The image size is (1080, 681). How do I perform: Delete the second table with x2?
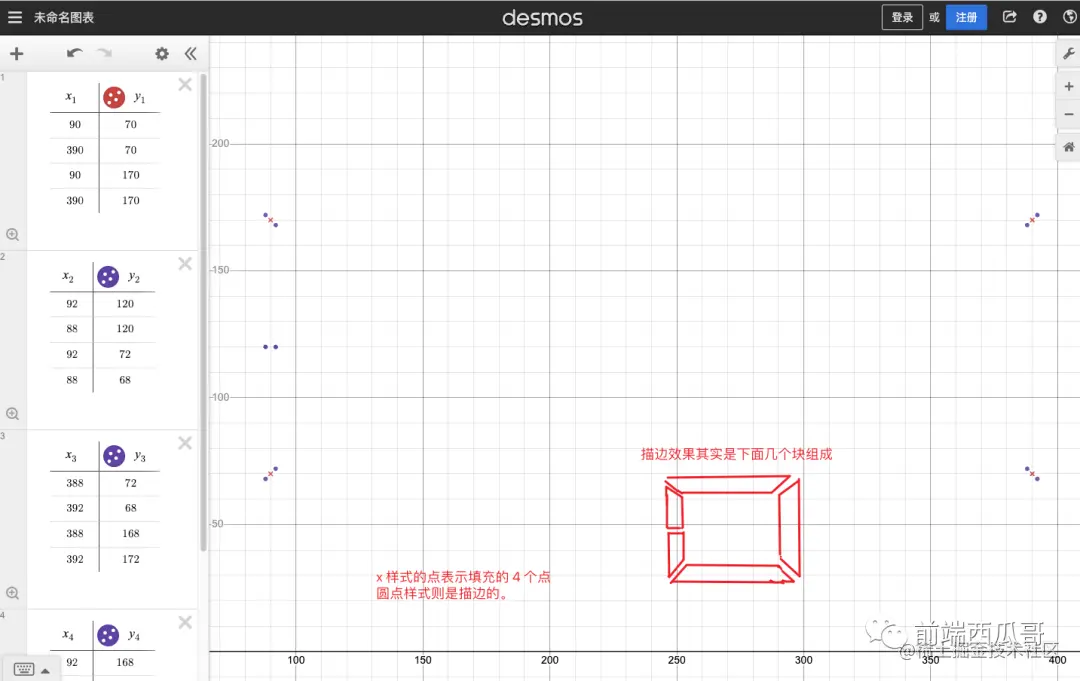click(185, 264)
